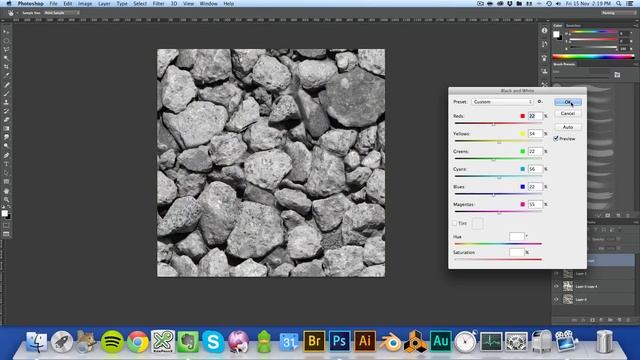640x360 pixels.
Task: Select the Zoom tool
Action: click(x=6, y=199)
